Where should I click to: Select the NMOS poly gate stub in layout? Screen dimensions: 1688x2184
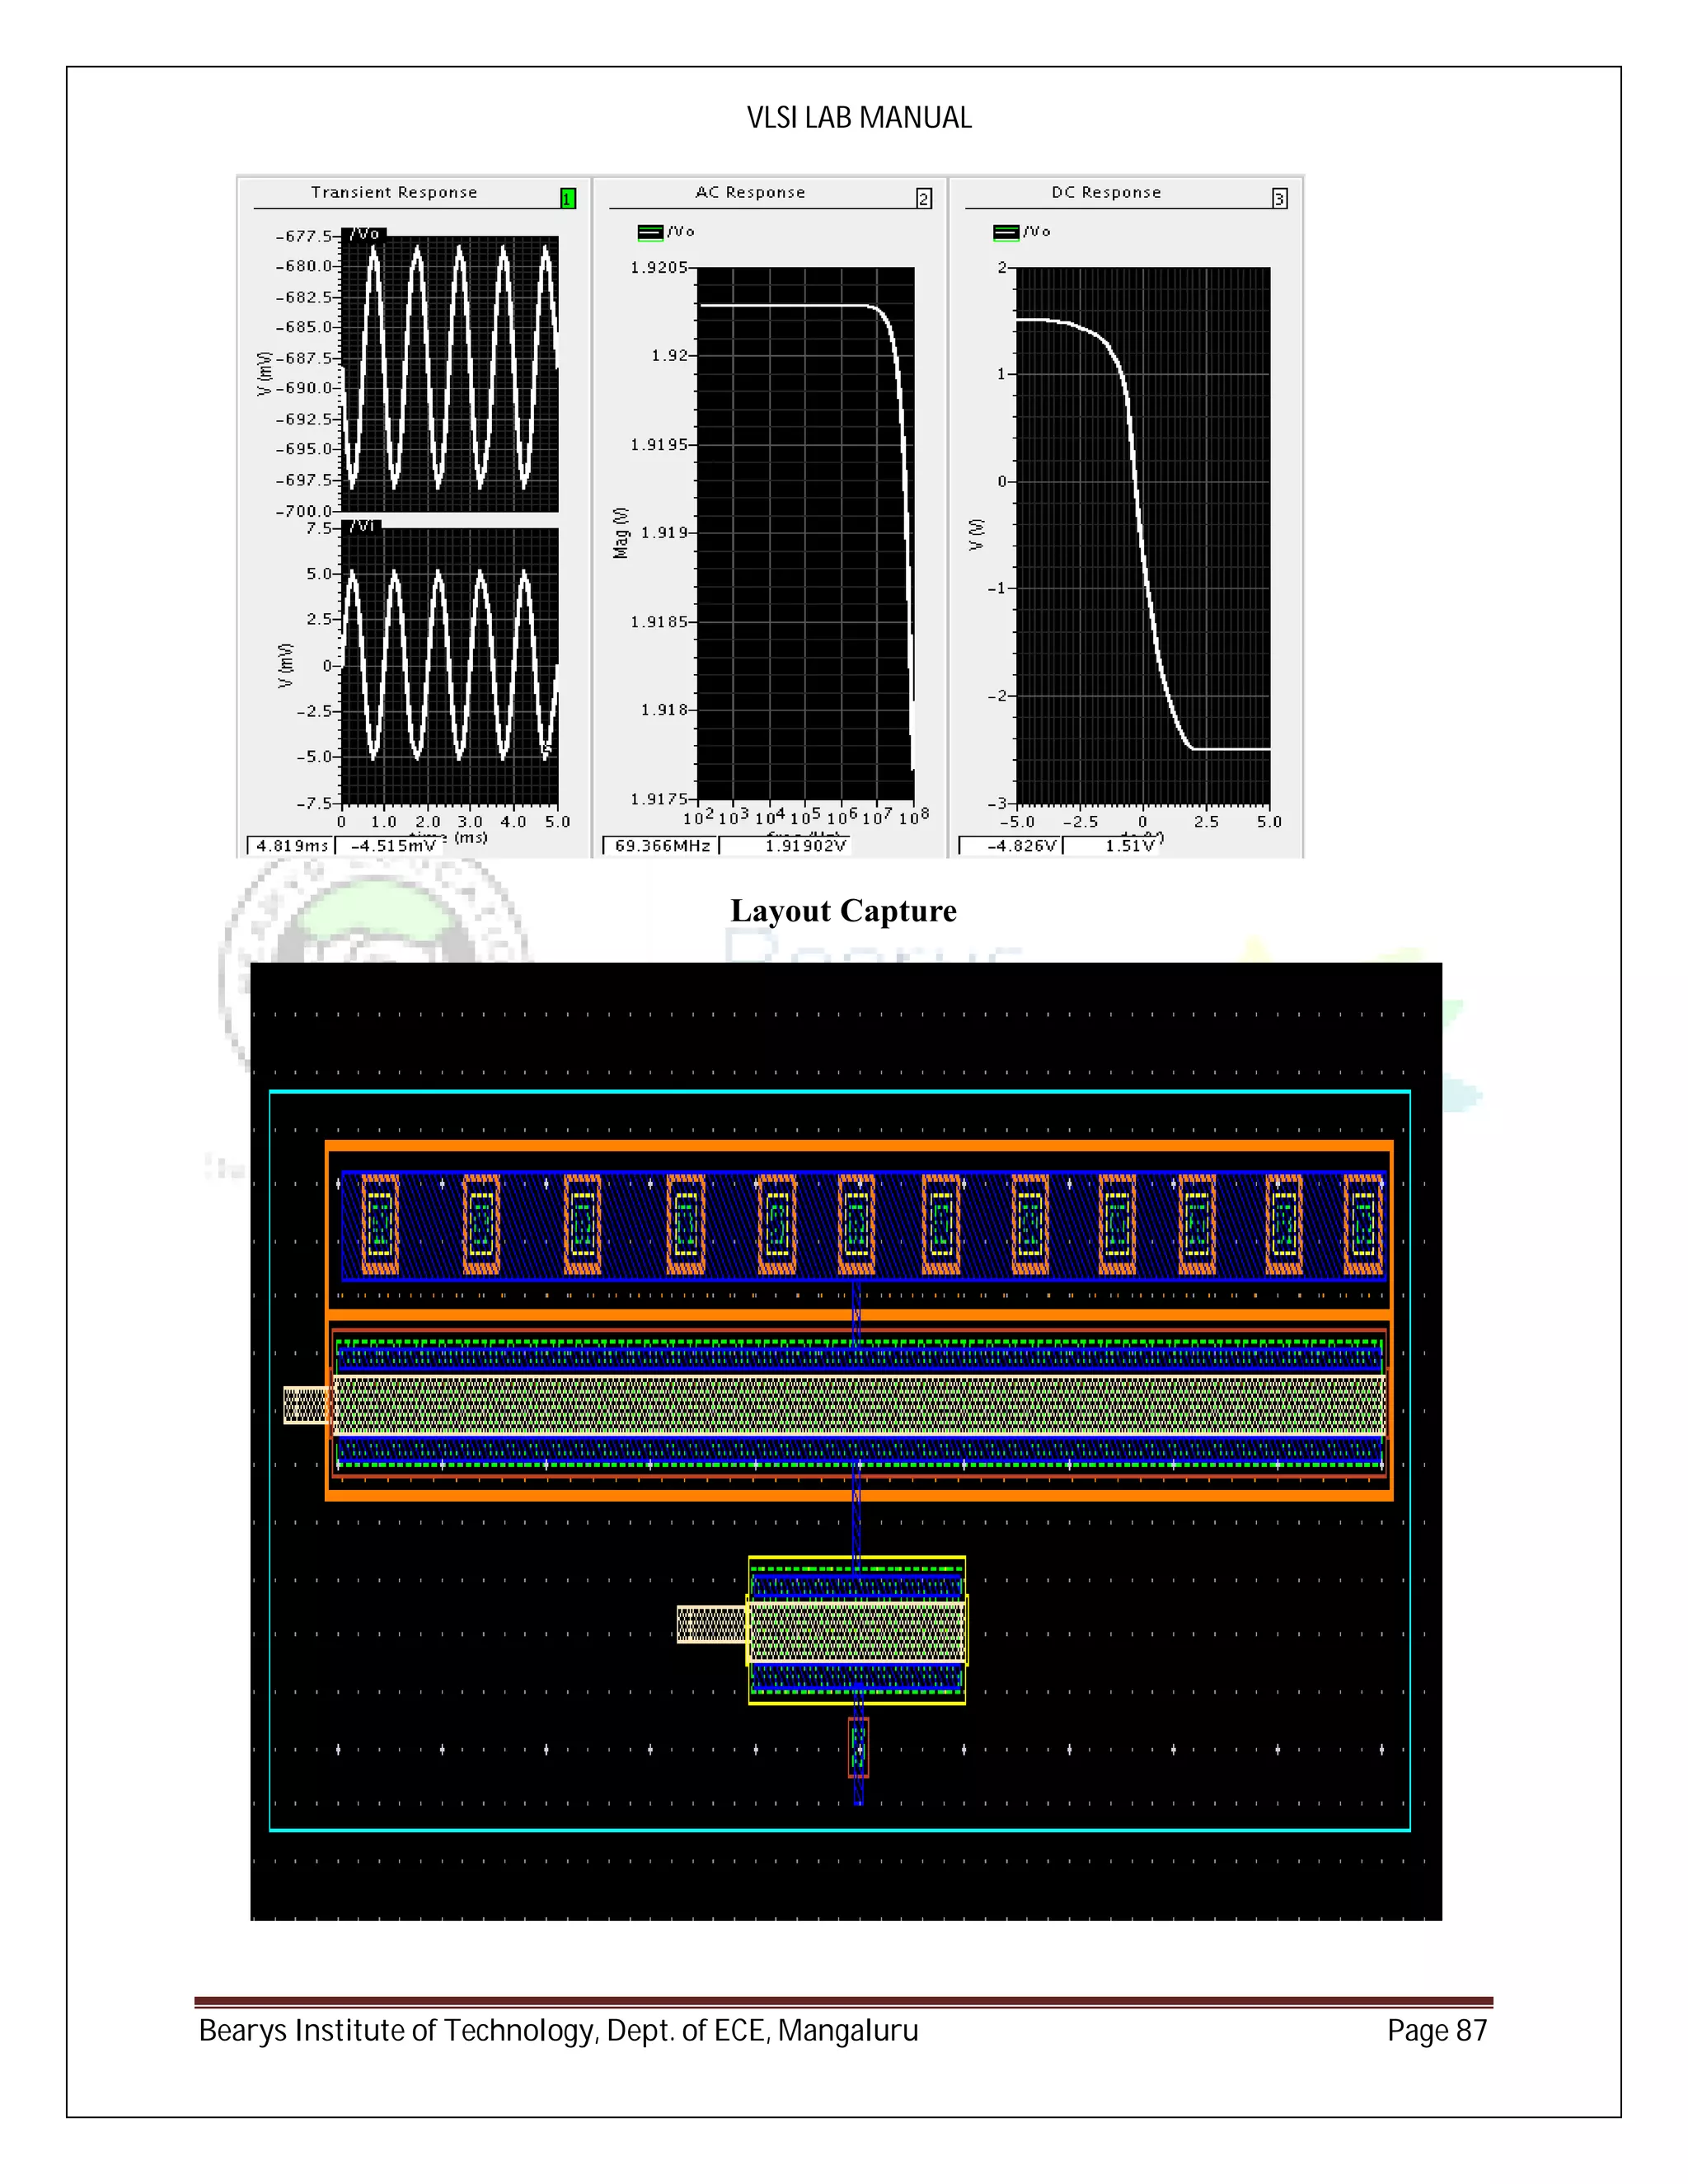[x=711, y=1624]
